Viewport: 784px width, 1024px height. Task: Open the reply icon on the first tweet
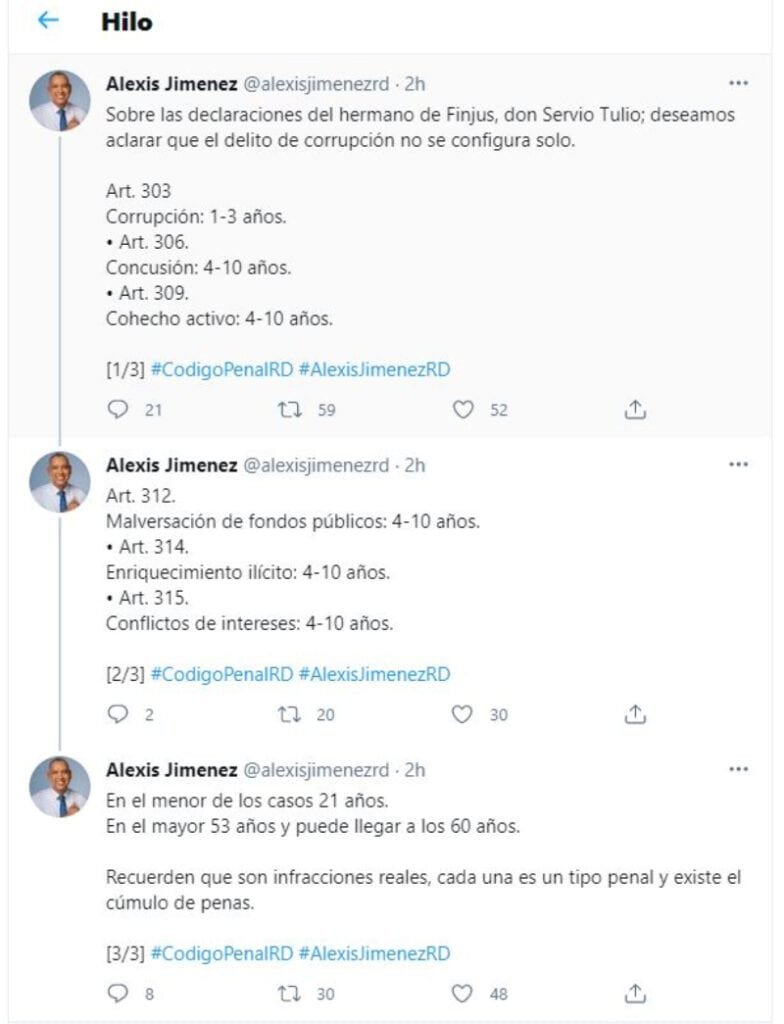coord(119,409)
